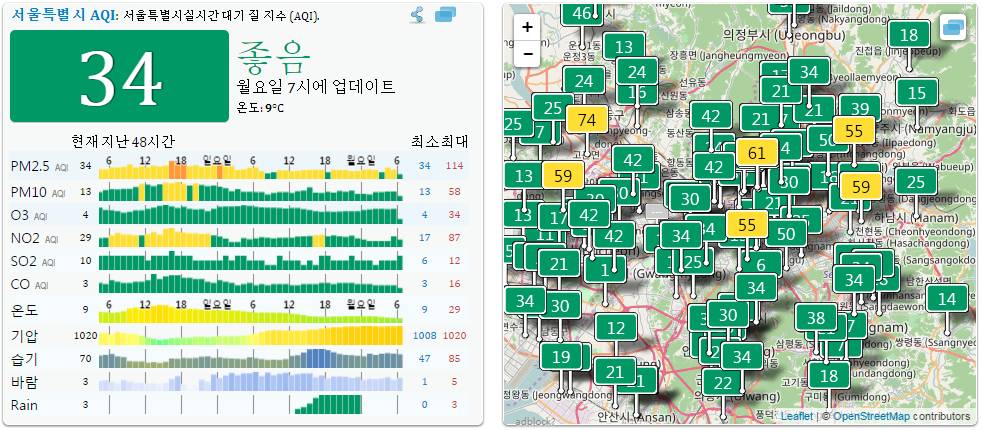
Task: Zoom out the map with the minus button
Action: pos(527,54)
